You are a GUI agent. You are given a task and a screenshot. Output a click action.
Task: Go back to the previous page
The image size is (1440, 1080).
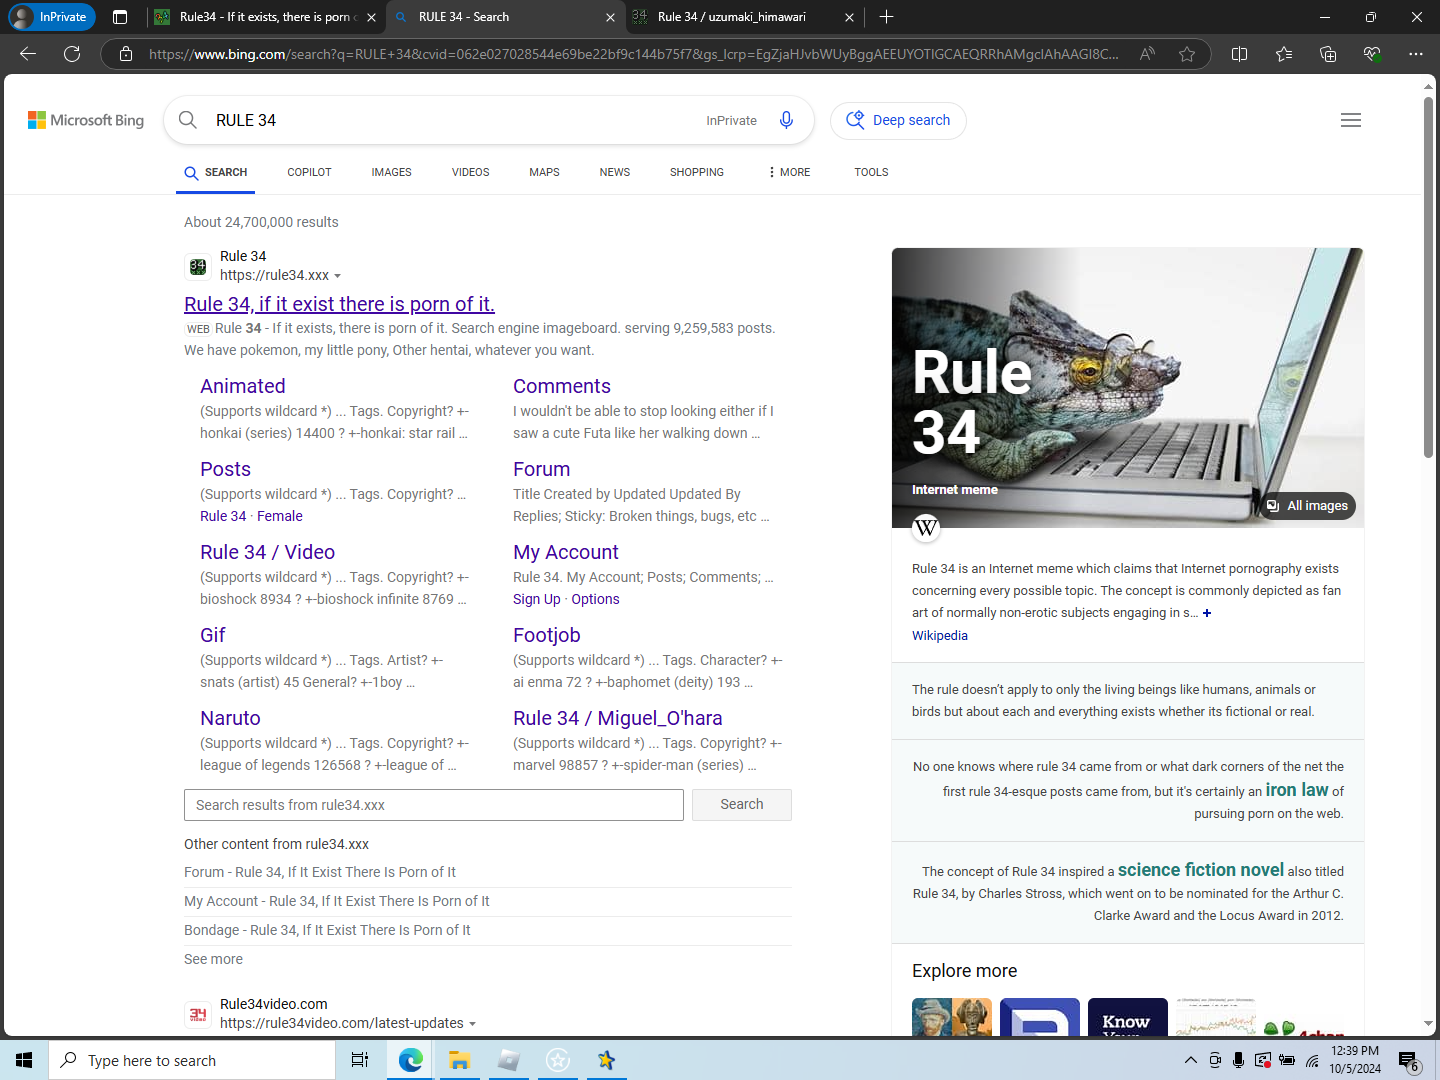point(28,54)
